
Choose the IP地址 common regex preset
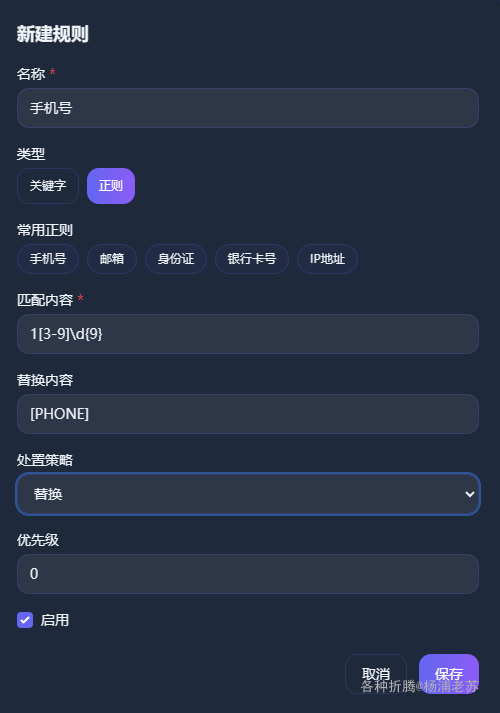pyautogui.click(x=327, y=259)
